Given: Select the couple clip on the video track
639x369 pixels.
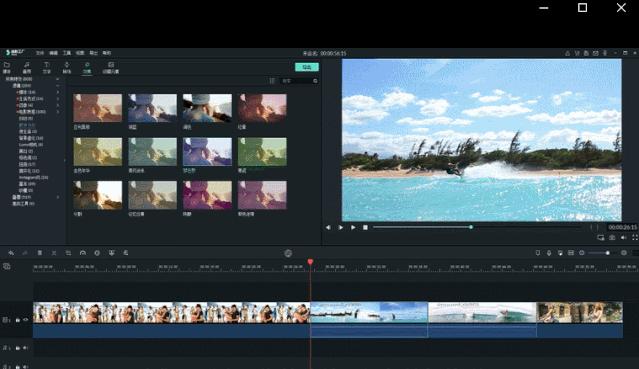Looking at the screenshot, I should click(171, 320).
